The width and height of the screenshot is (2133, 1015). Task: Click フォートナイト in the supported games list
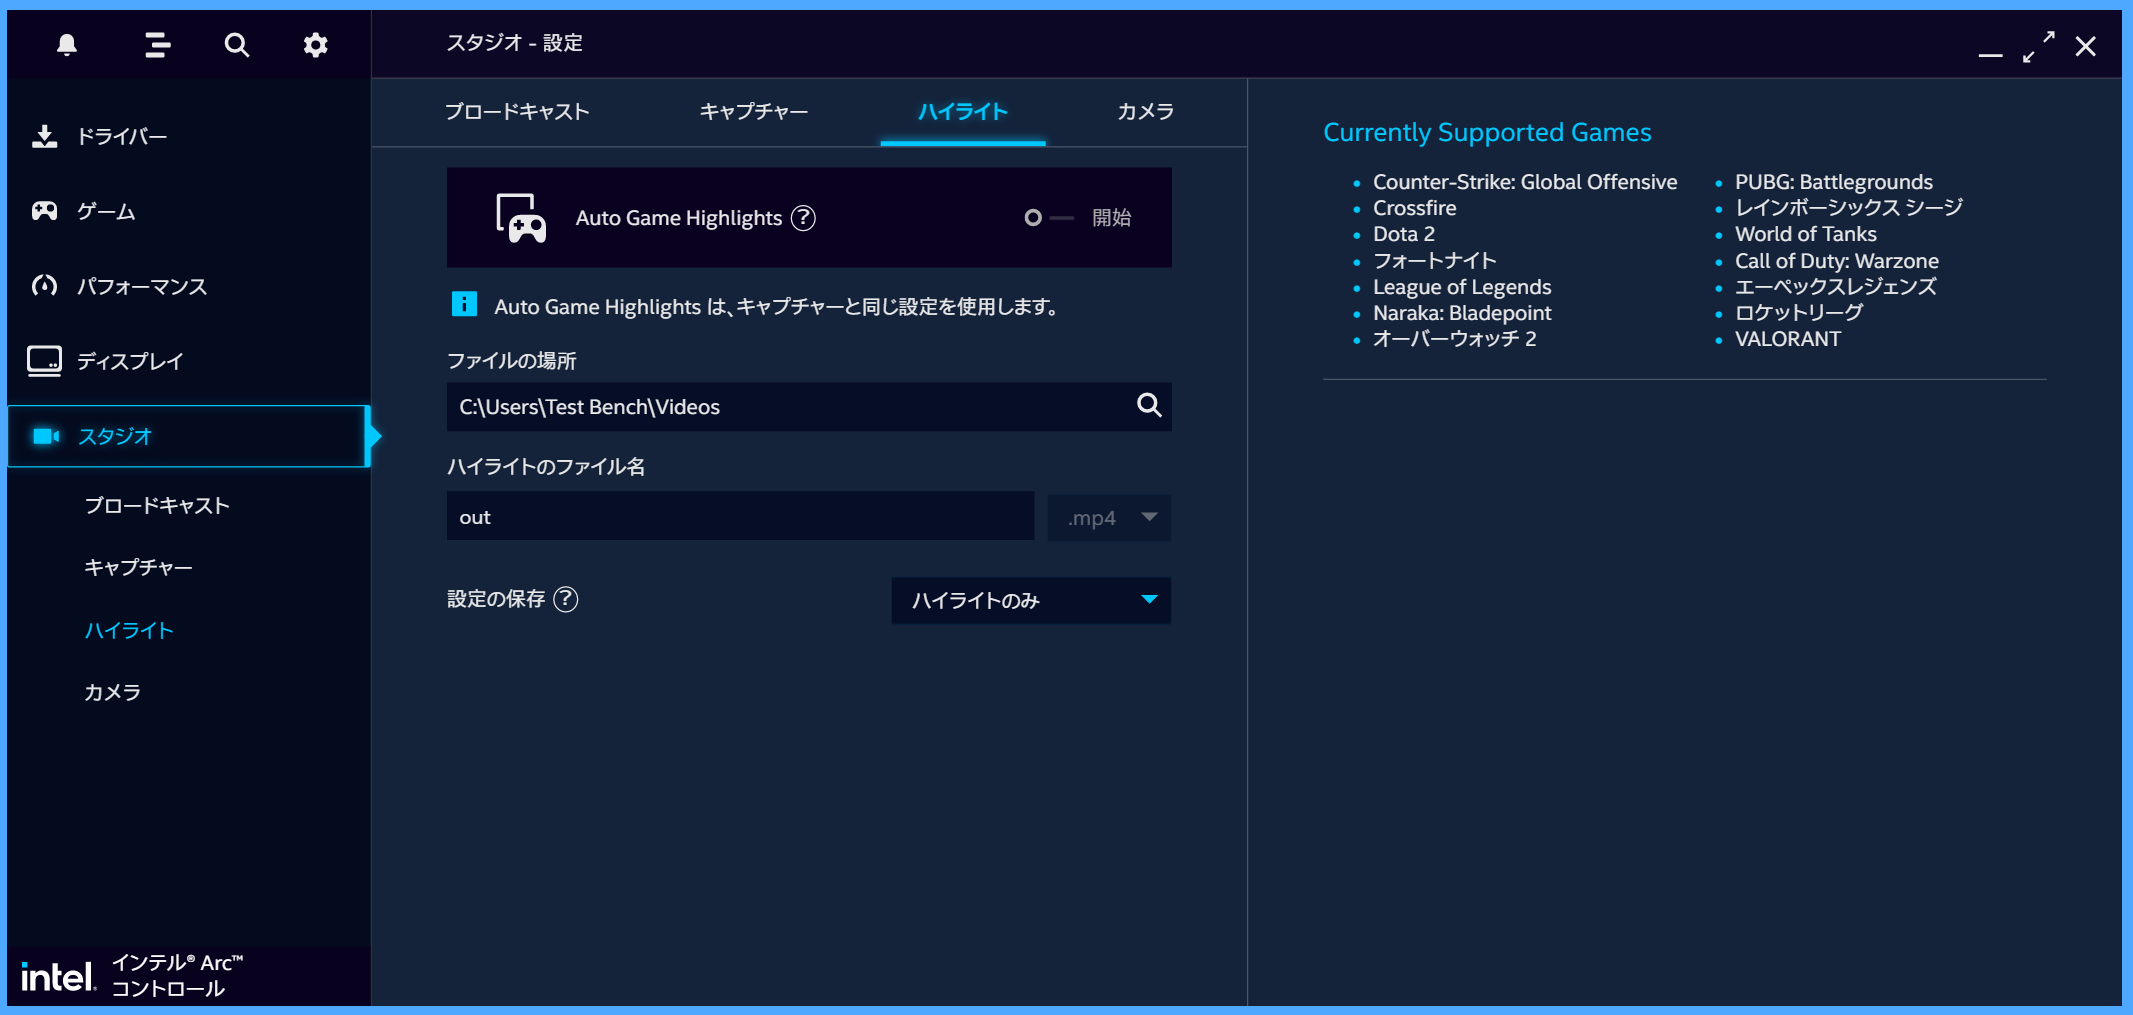[x=1434, y=261]
